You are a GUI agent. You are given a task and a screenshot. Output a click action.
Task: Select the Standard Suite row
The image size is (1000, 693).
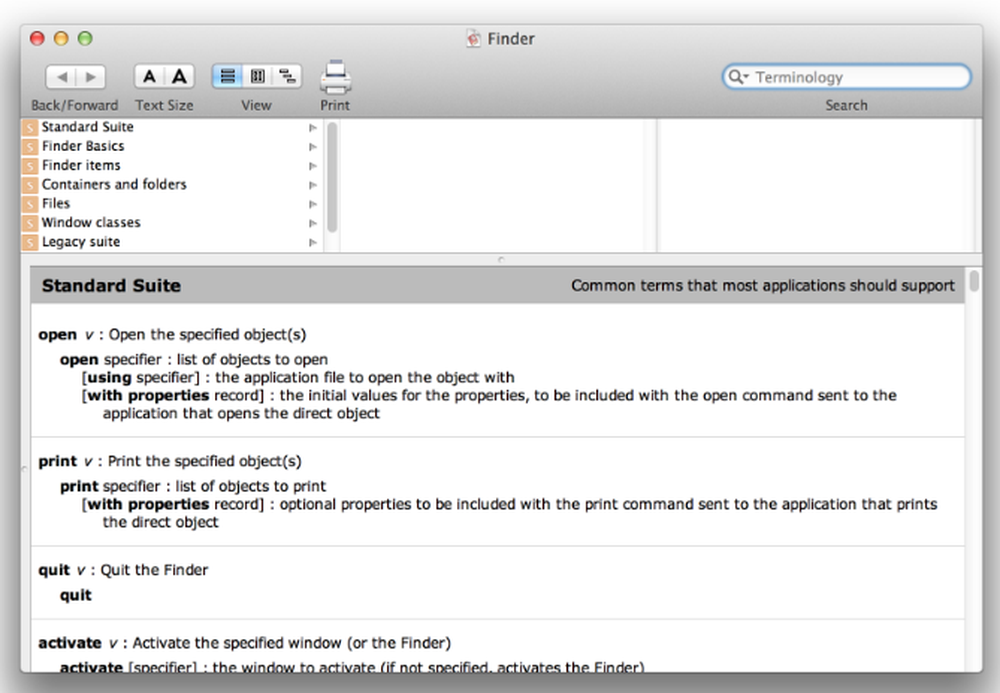[172, 127]
